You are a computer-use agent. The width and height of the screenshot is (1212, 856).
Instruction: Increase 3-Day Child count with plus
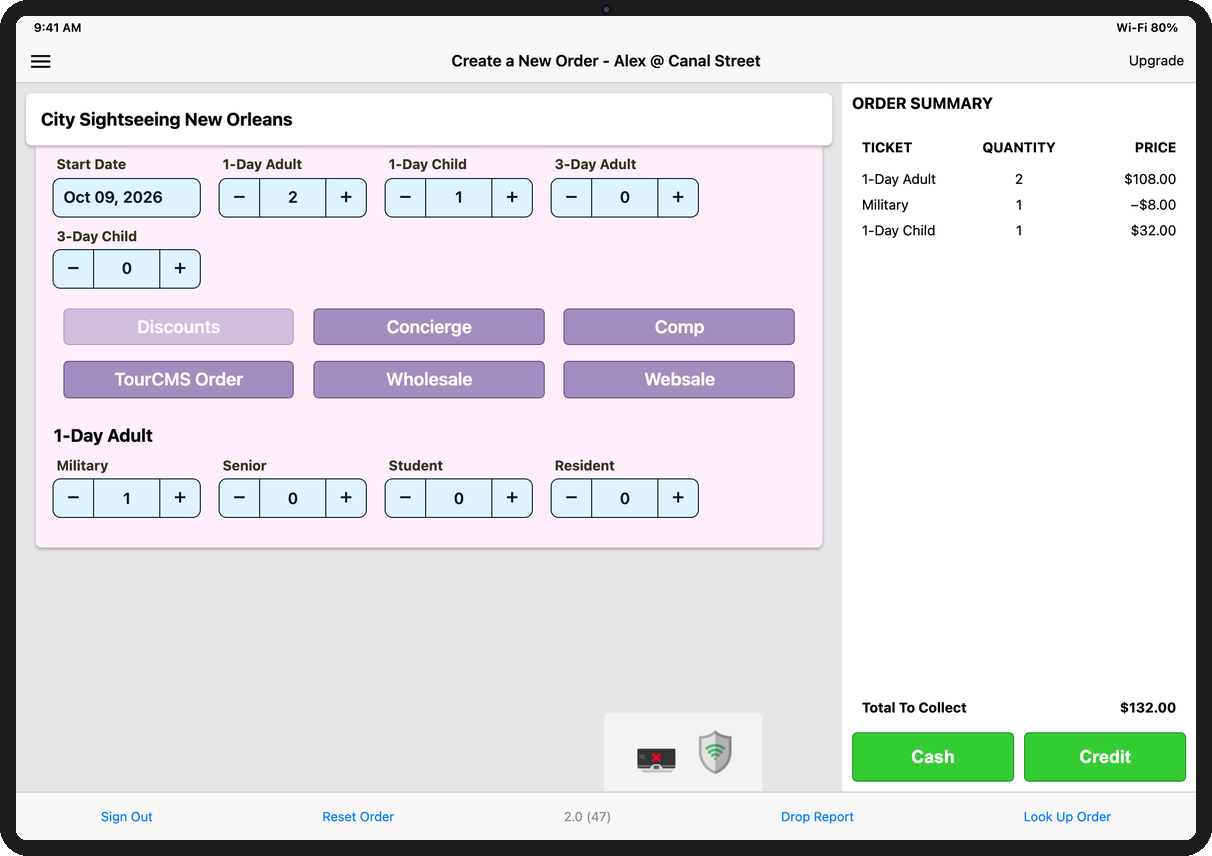tap(180, 269)
